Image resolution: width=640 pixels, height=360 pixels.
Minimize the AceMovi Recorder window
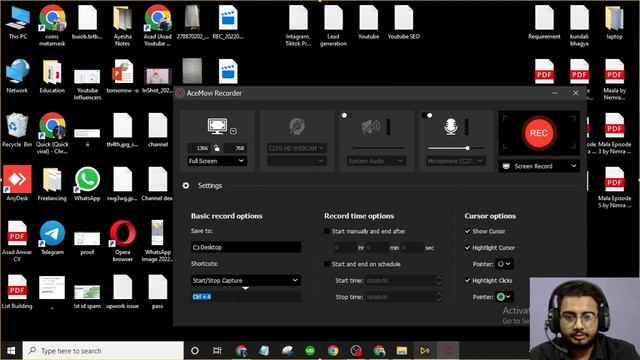[x=555, y=93]
